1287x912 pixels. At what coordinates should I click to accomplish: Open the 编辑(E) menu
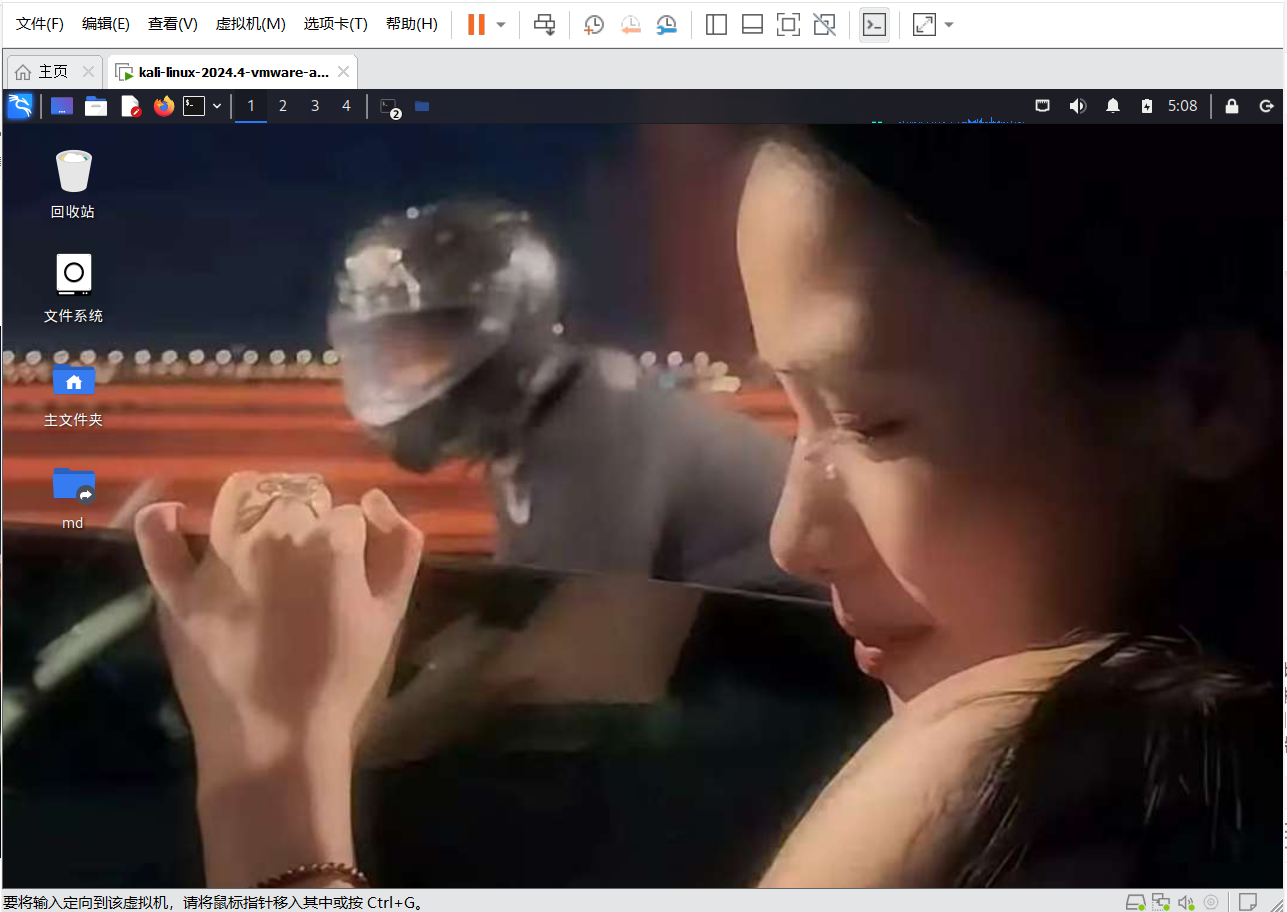(x=106, y=24)
